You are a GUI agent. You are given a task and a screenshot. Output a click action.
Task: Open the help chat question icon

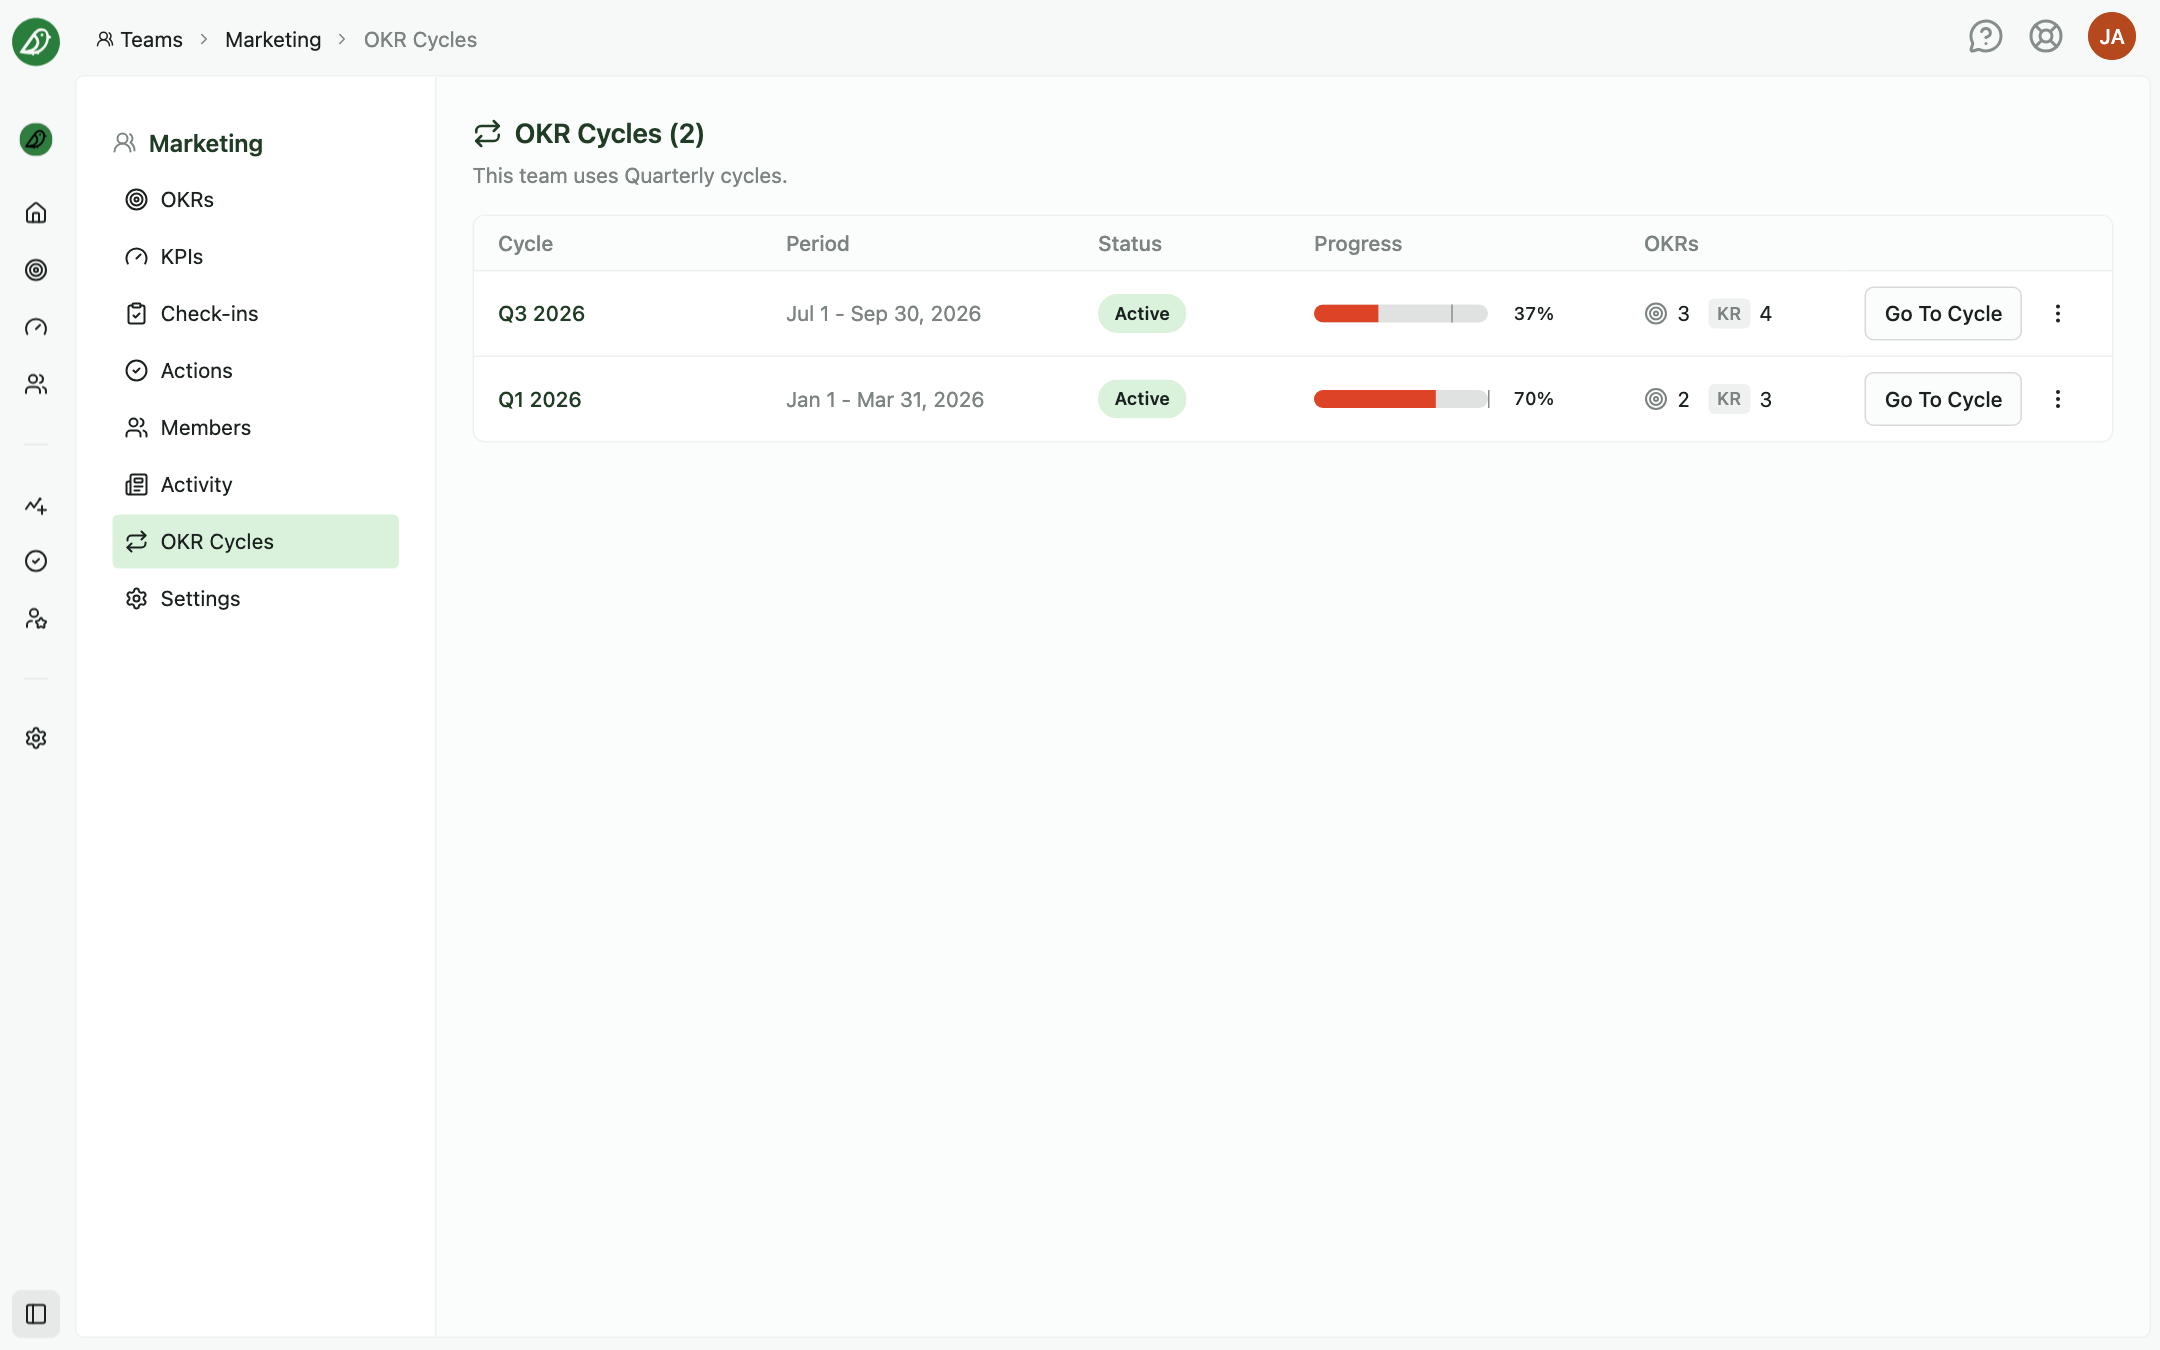click(1985, 37)
